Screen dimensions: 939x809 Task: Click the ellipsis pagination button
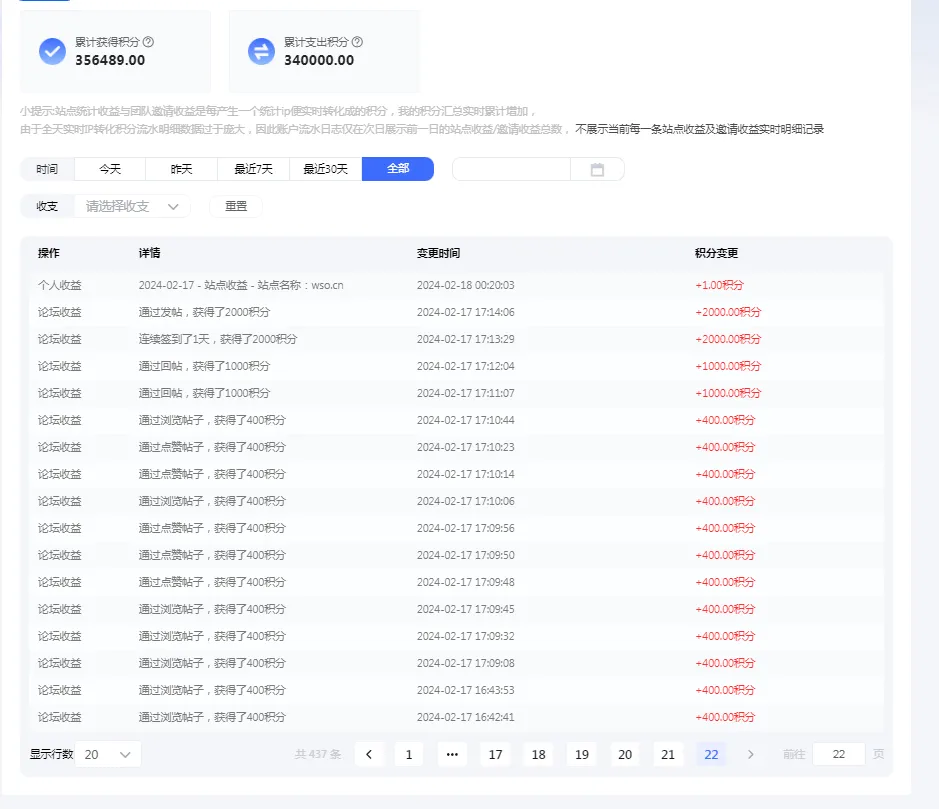pyautogui.click(x=451, y=754)
